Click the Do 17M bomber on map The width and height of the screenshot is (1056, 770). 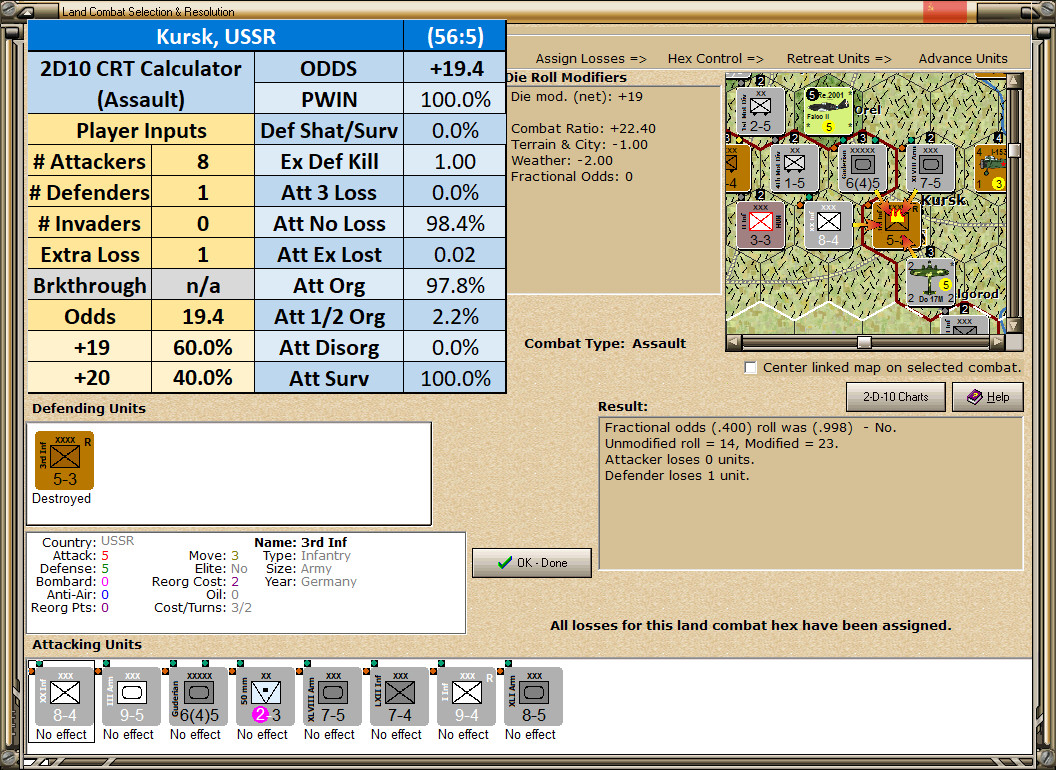[929, 283]
